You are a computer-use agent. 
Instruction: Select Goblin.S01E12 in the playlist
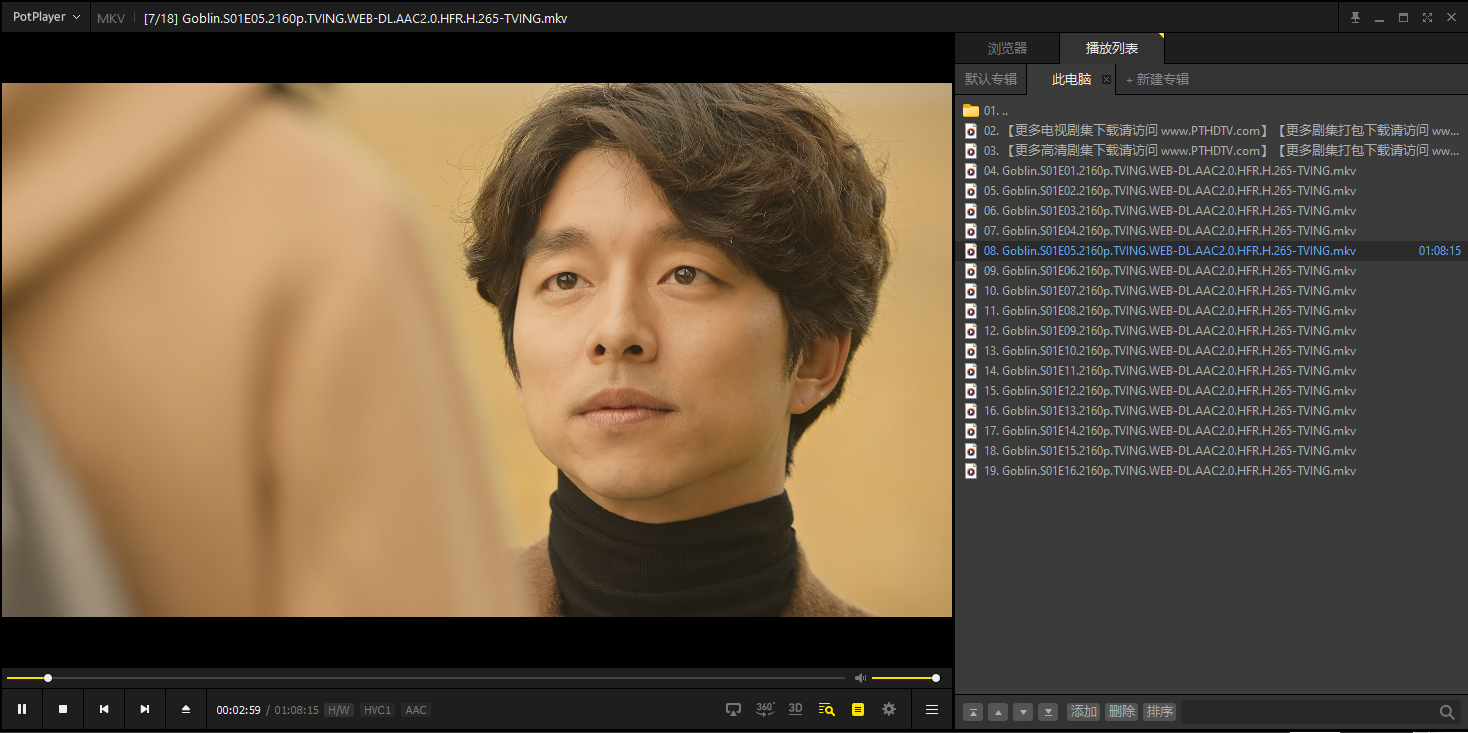1211,390
